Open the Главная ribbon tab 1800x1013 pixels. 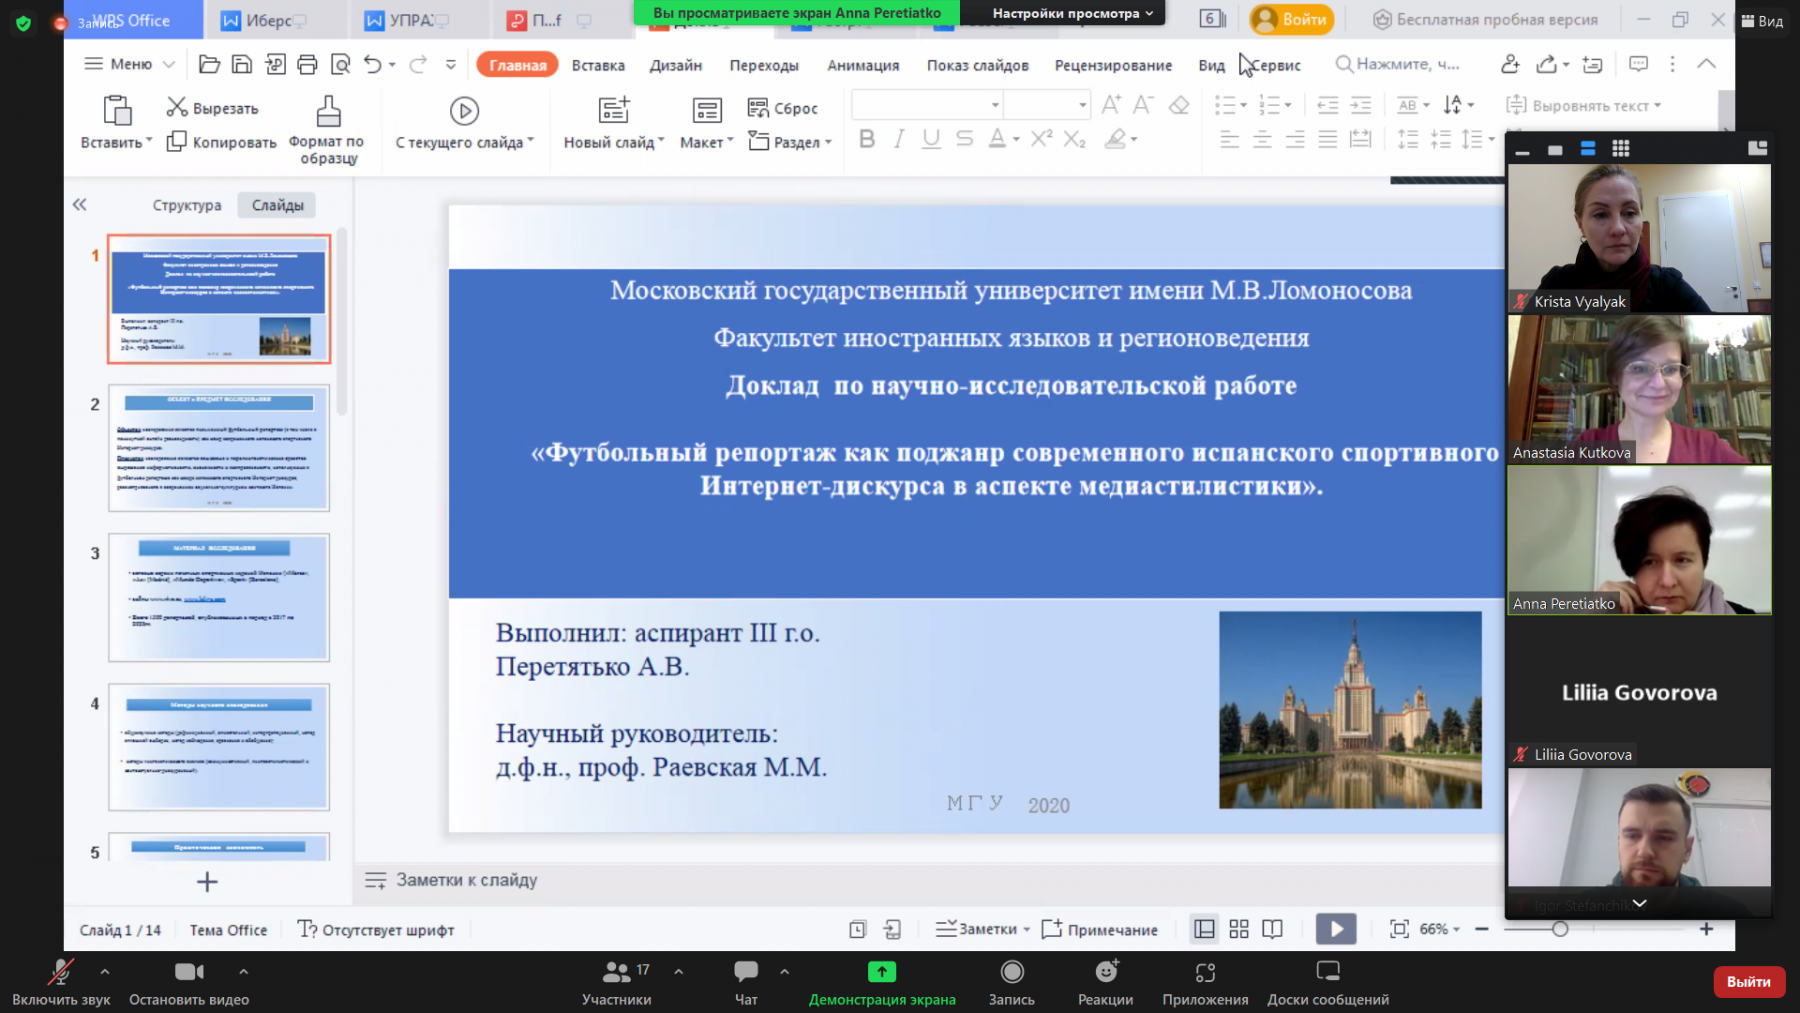pos(518,65)
